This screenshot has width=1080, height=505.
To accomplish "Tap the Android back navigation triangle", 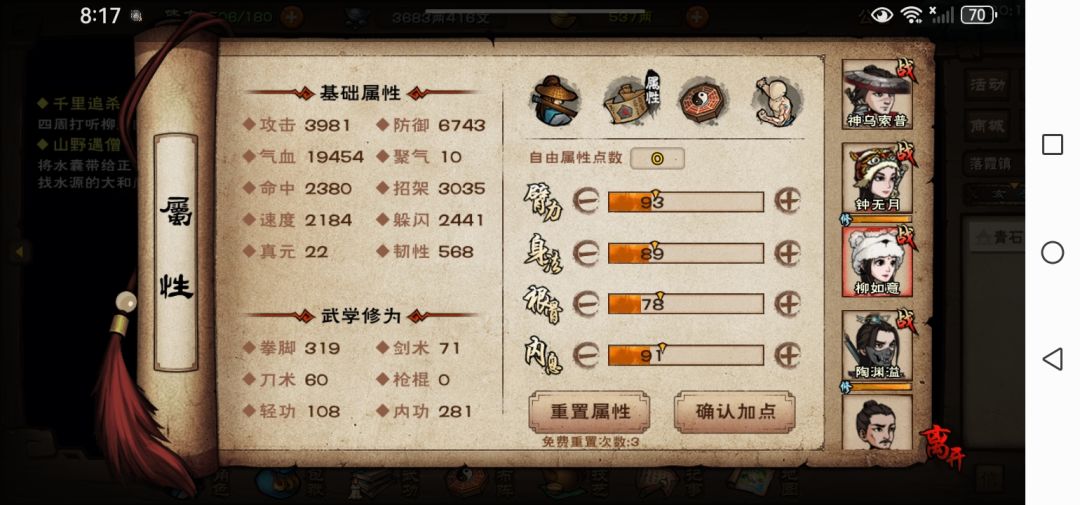I will [1052, 359].
